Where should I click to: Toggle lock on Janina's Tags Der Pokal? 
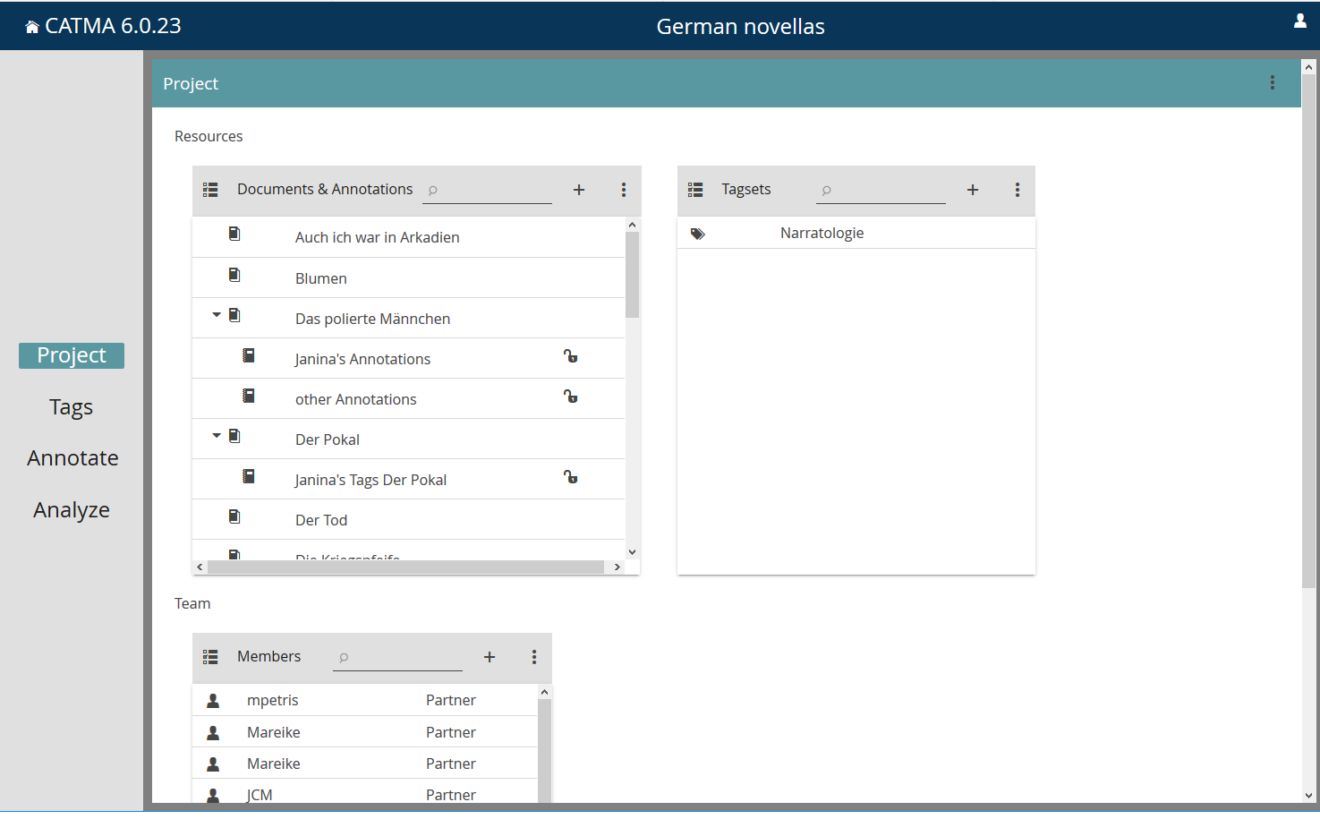570,478
